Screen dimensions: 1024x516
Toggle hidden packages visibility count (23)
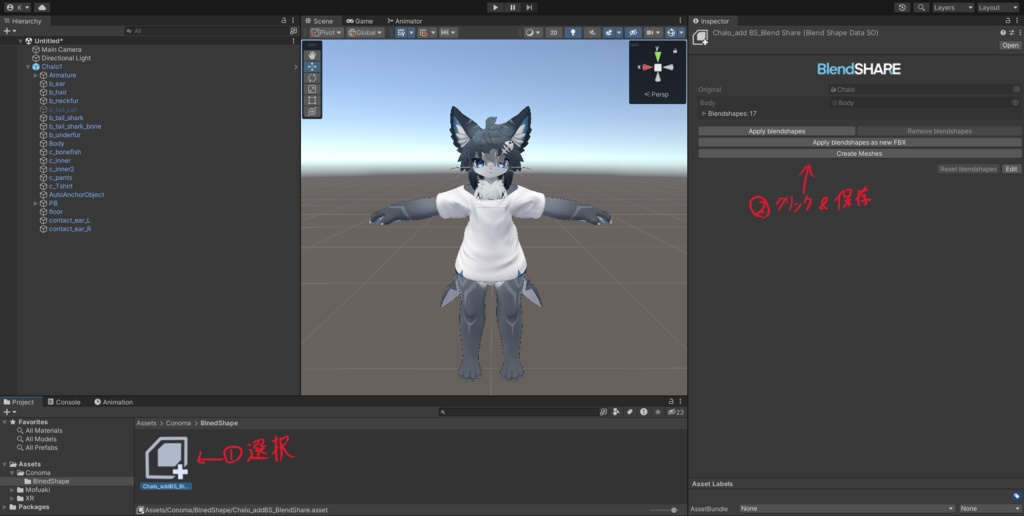click(x=676, y=412)
